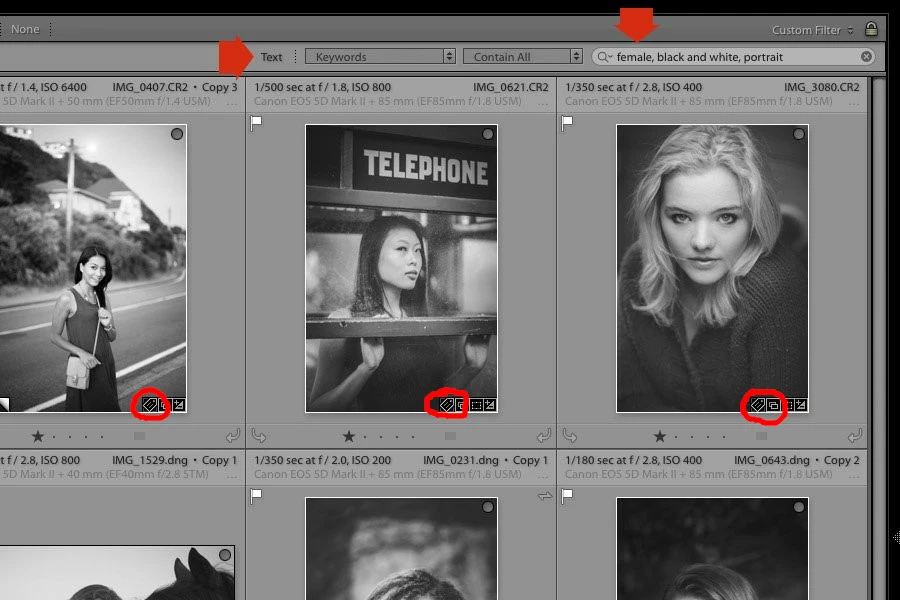
Task: Open the ellipsis menu for IMG_1529.dng info
Action: pos(232,477)
